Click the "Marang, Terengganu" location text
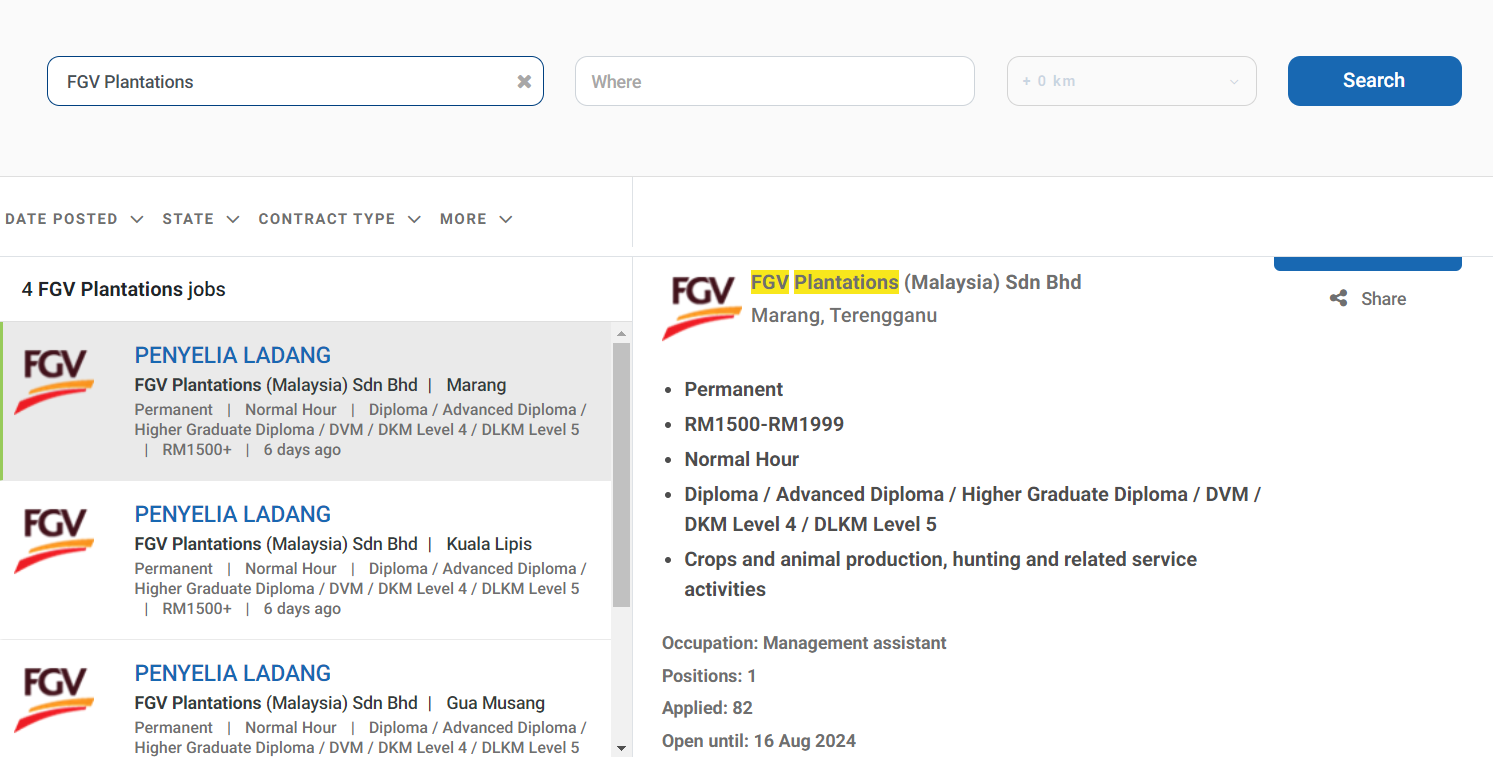1493x757 pixels. point(844,315)
